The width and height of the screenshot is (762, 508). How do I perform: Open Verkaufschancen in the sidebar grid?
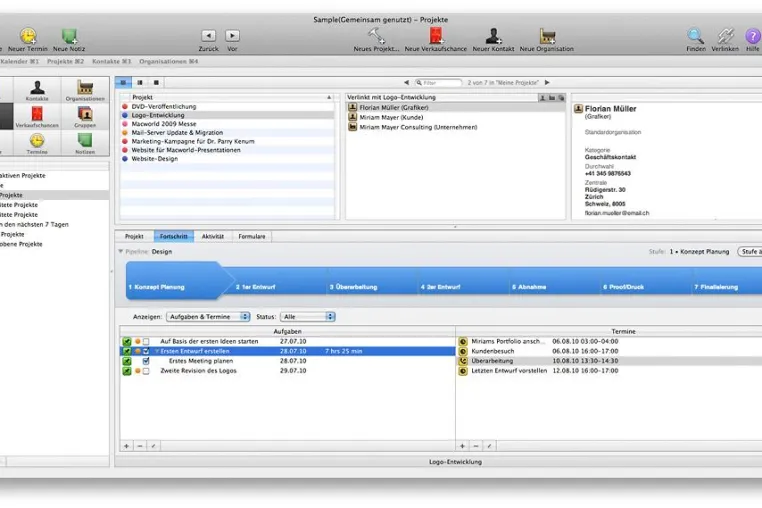click(37, 117)
